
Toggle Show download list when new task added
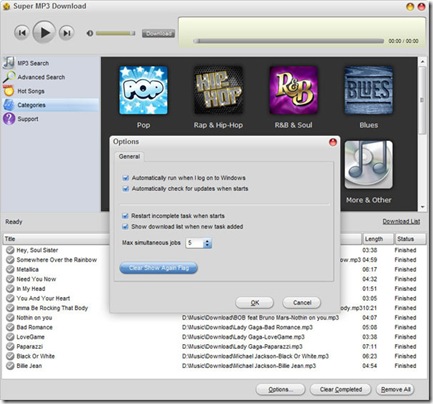(x=125, y=227)
